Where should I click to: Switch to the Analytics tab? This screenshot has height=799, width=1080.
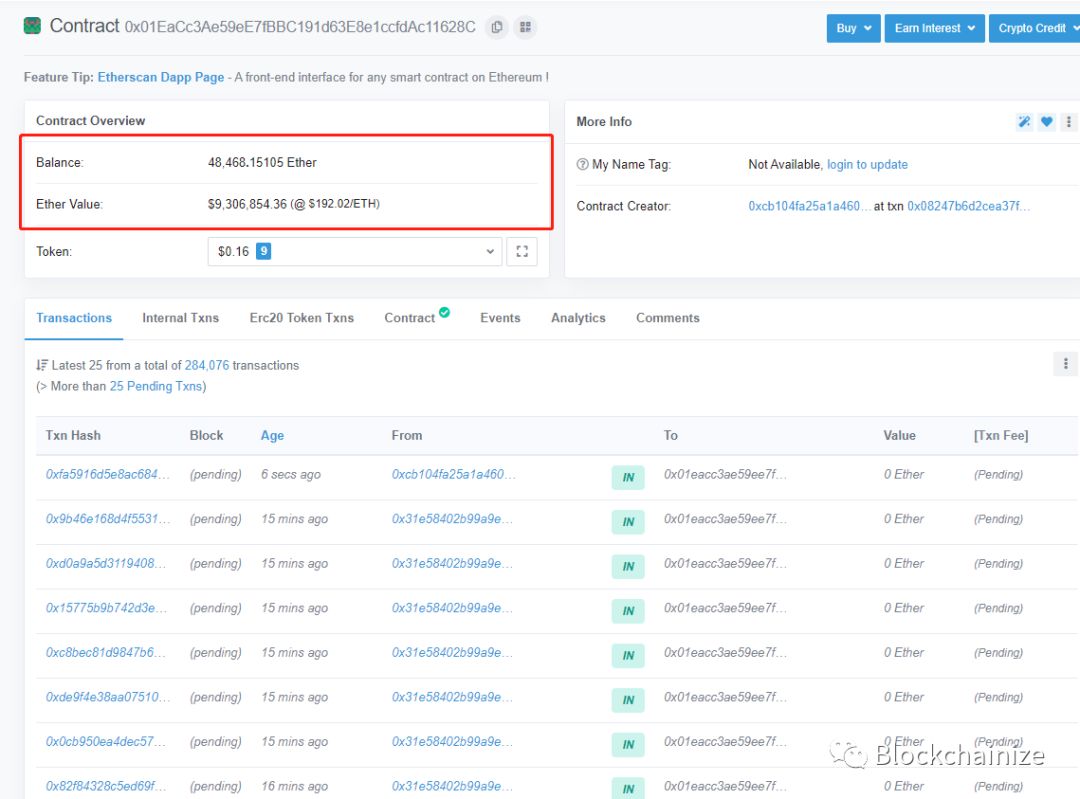pyautogui.click(x=578, y=318)
